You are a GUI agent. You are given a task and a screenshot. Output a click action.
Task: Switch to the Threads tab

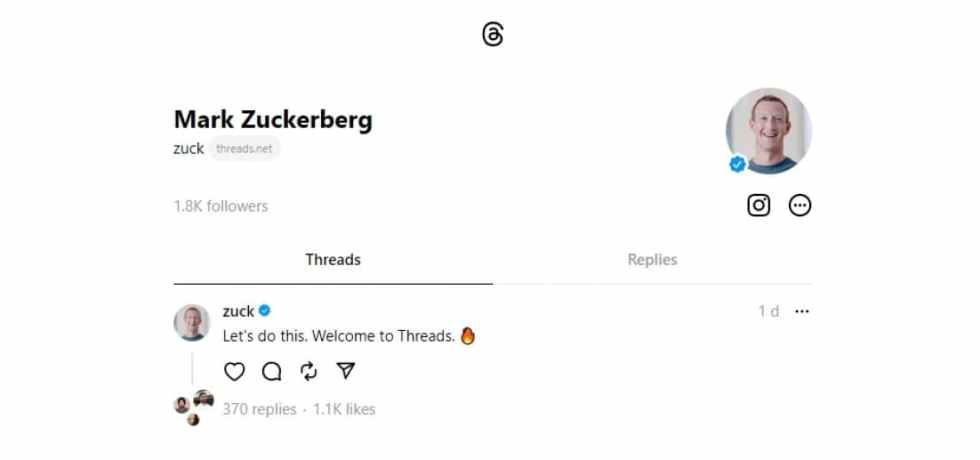point(333,260)
